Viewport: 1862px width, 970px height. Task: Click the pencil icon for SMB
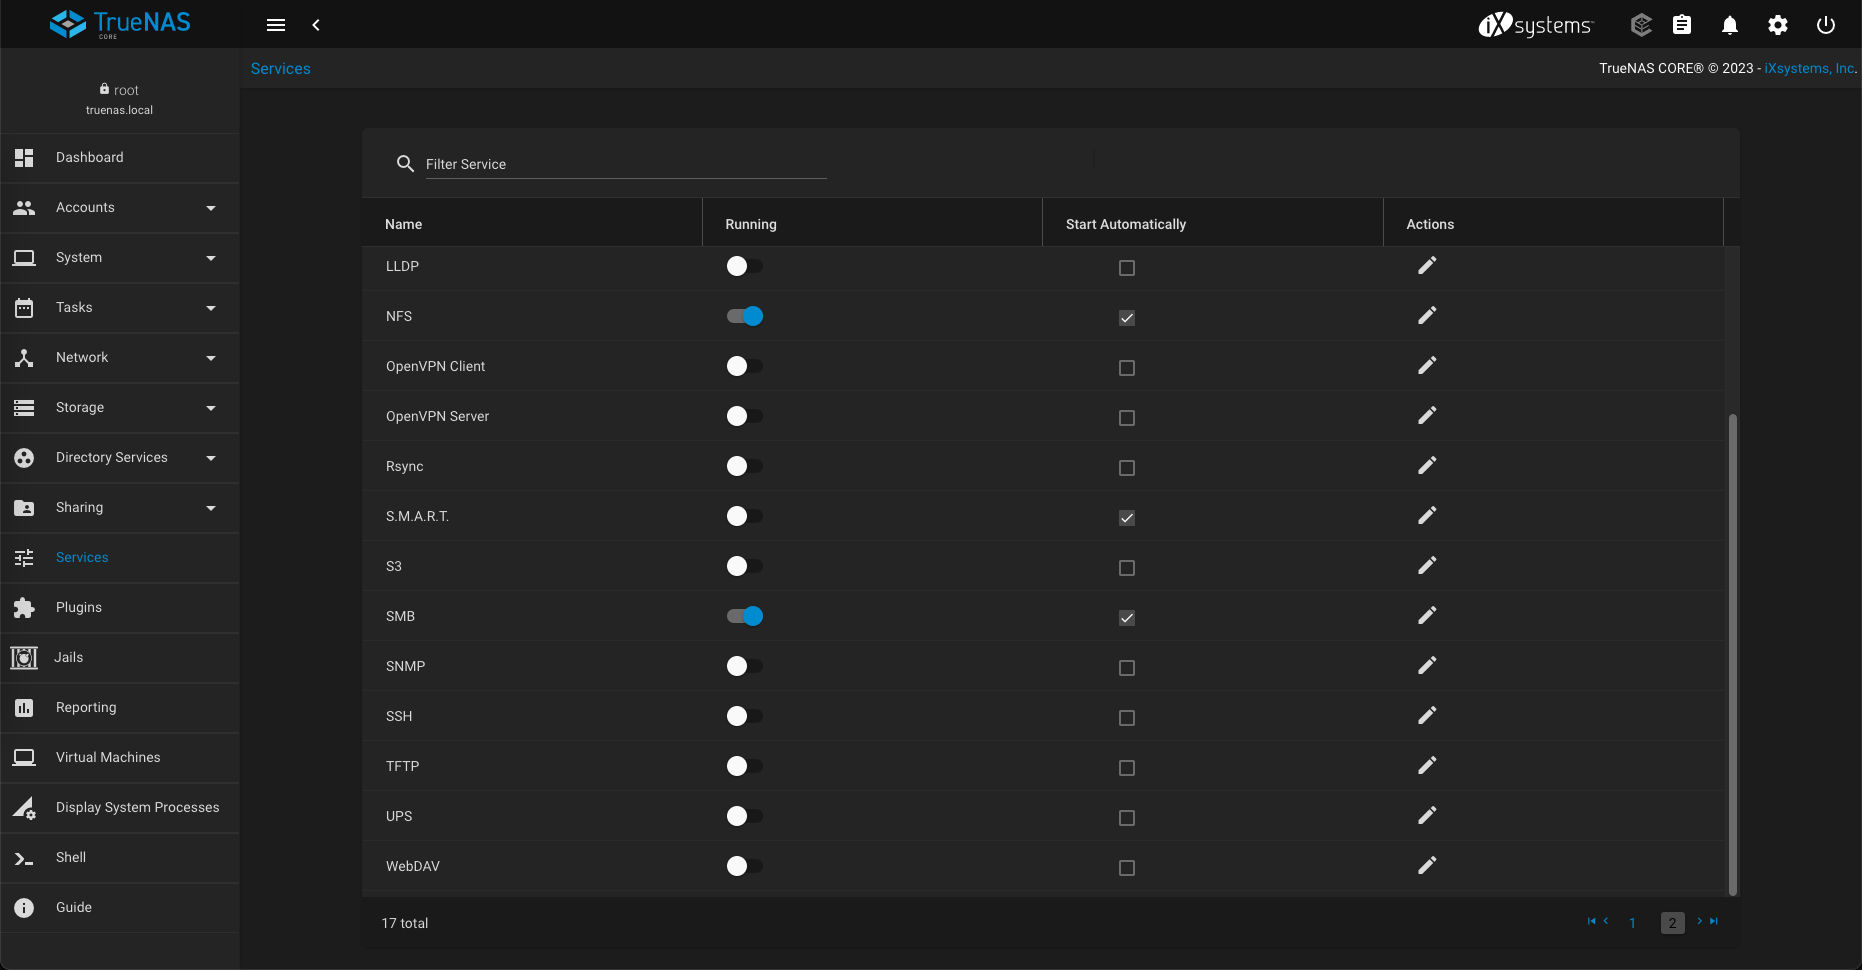coord(1427,615)
